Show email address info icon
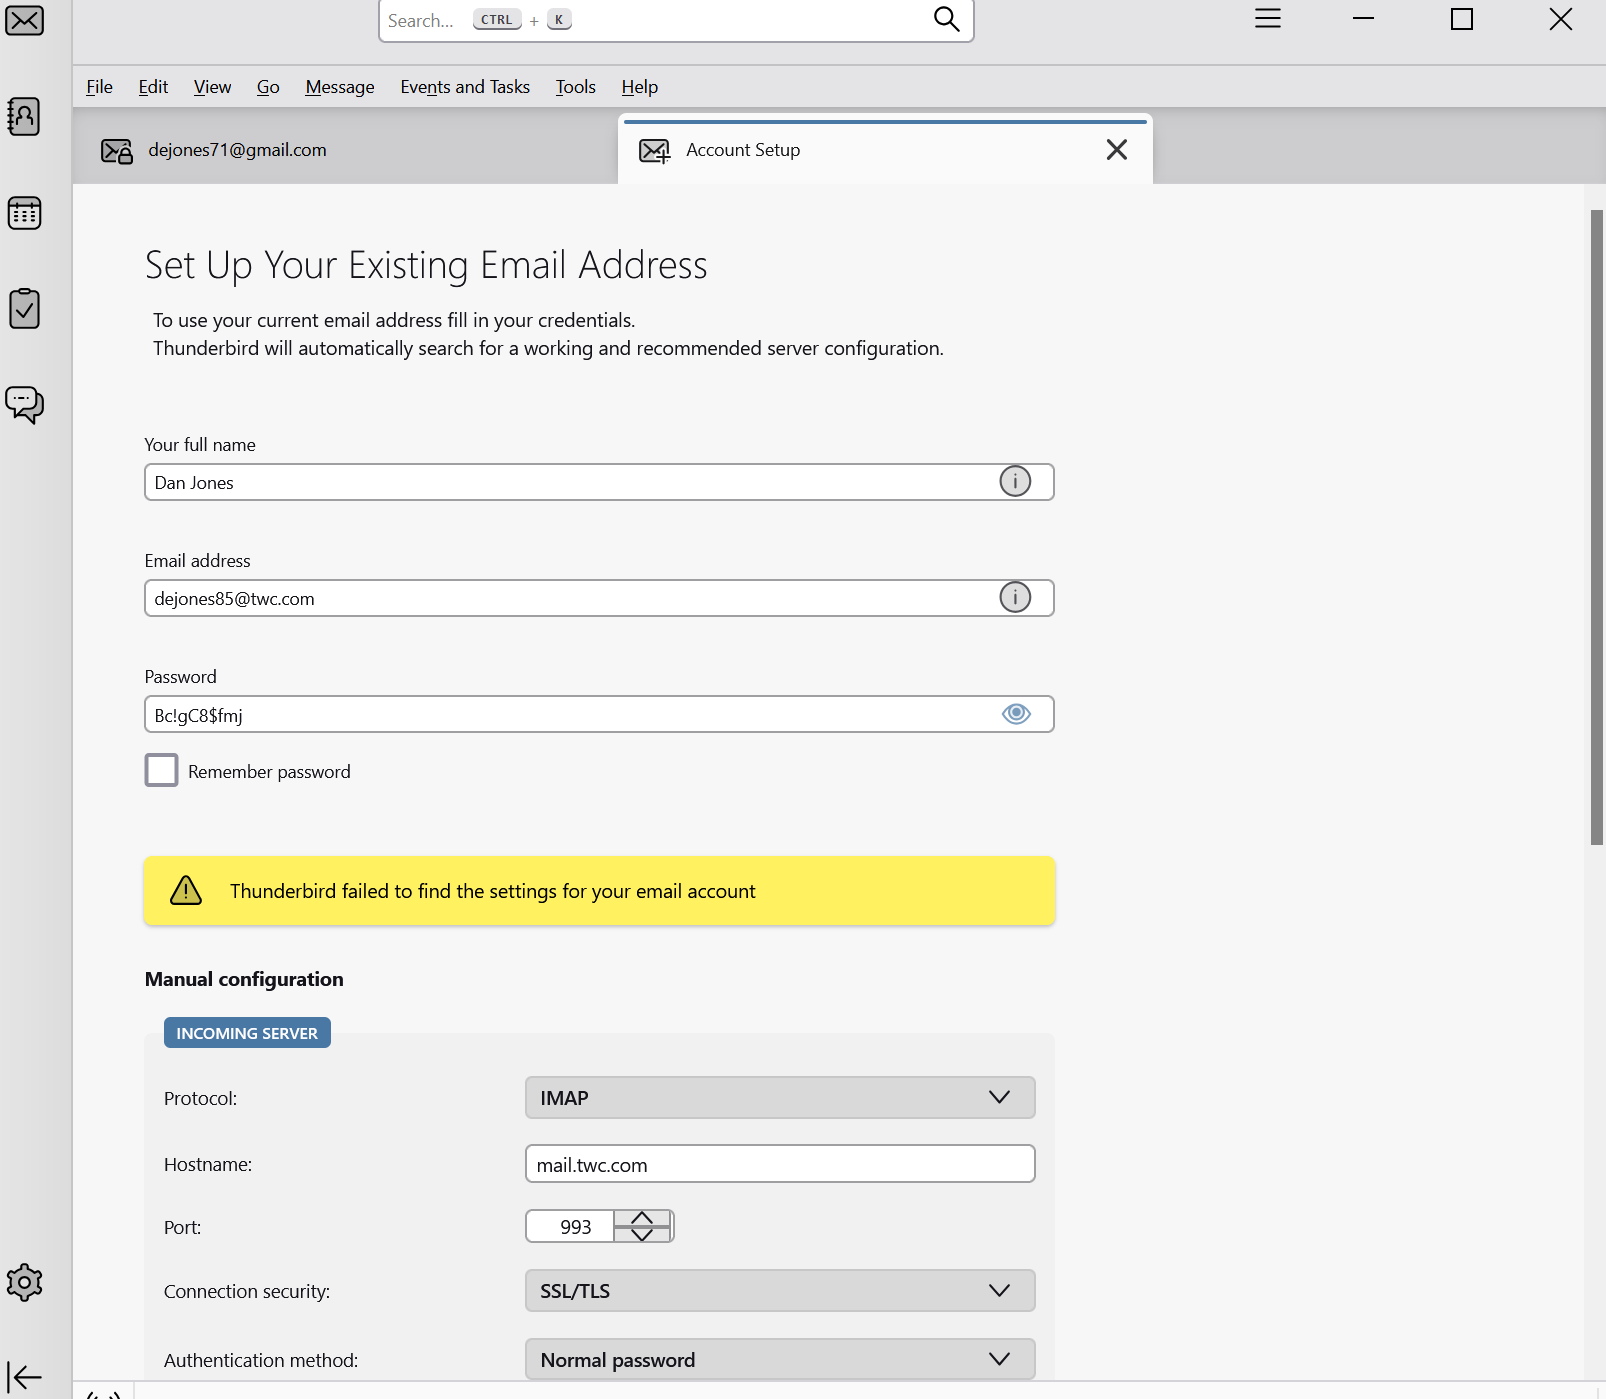Viewport: 1606px width, 1399px height. (1015, 598)
